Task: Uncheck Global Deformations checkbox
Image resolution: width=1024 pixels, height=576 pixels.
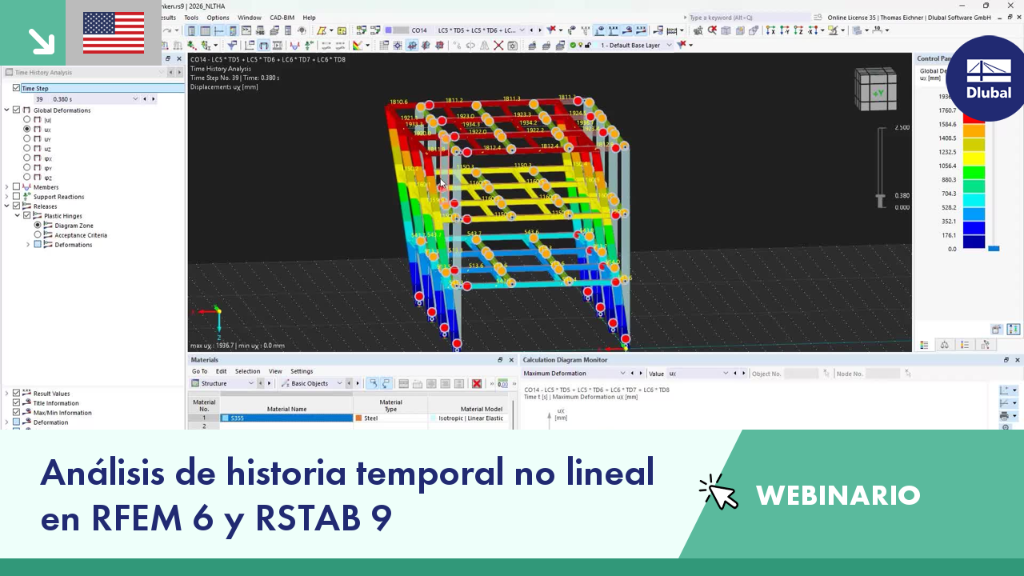Action: coord(16,110)
